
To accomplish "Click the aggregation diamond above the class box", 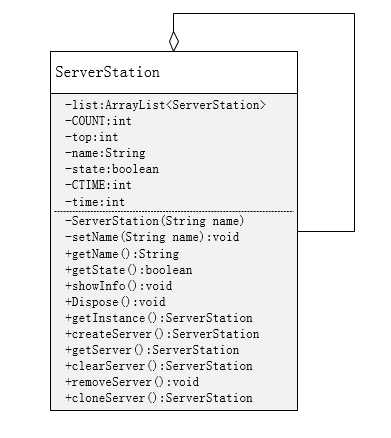I will [x=174, y=41].
